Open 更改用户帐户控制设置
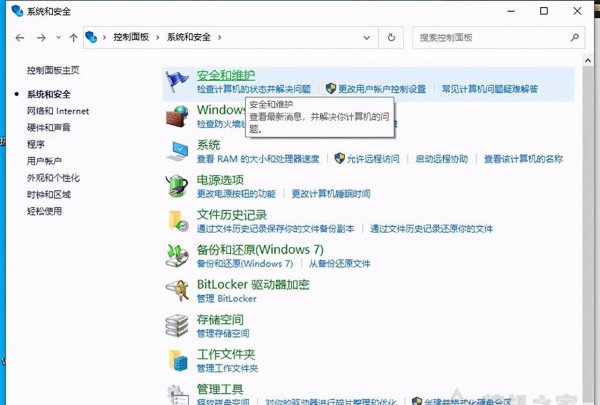This screenshot has height=405, width=600. point(382,89)
